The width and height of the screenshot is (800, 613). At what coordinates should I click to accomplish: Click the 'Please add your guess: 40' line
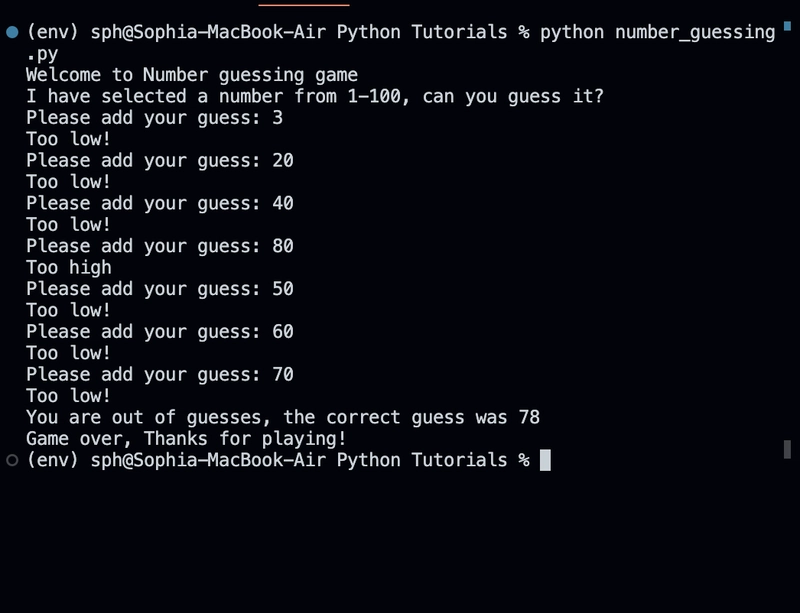click(x=160, y=204)
